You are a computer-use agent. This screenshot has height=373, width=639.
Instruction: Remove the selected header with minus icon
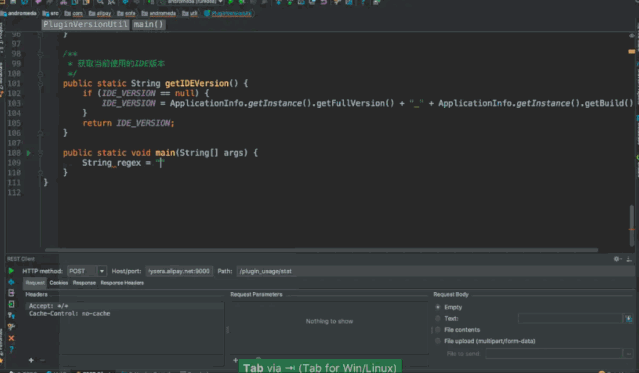click(42, 360)
